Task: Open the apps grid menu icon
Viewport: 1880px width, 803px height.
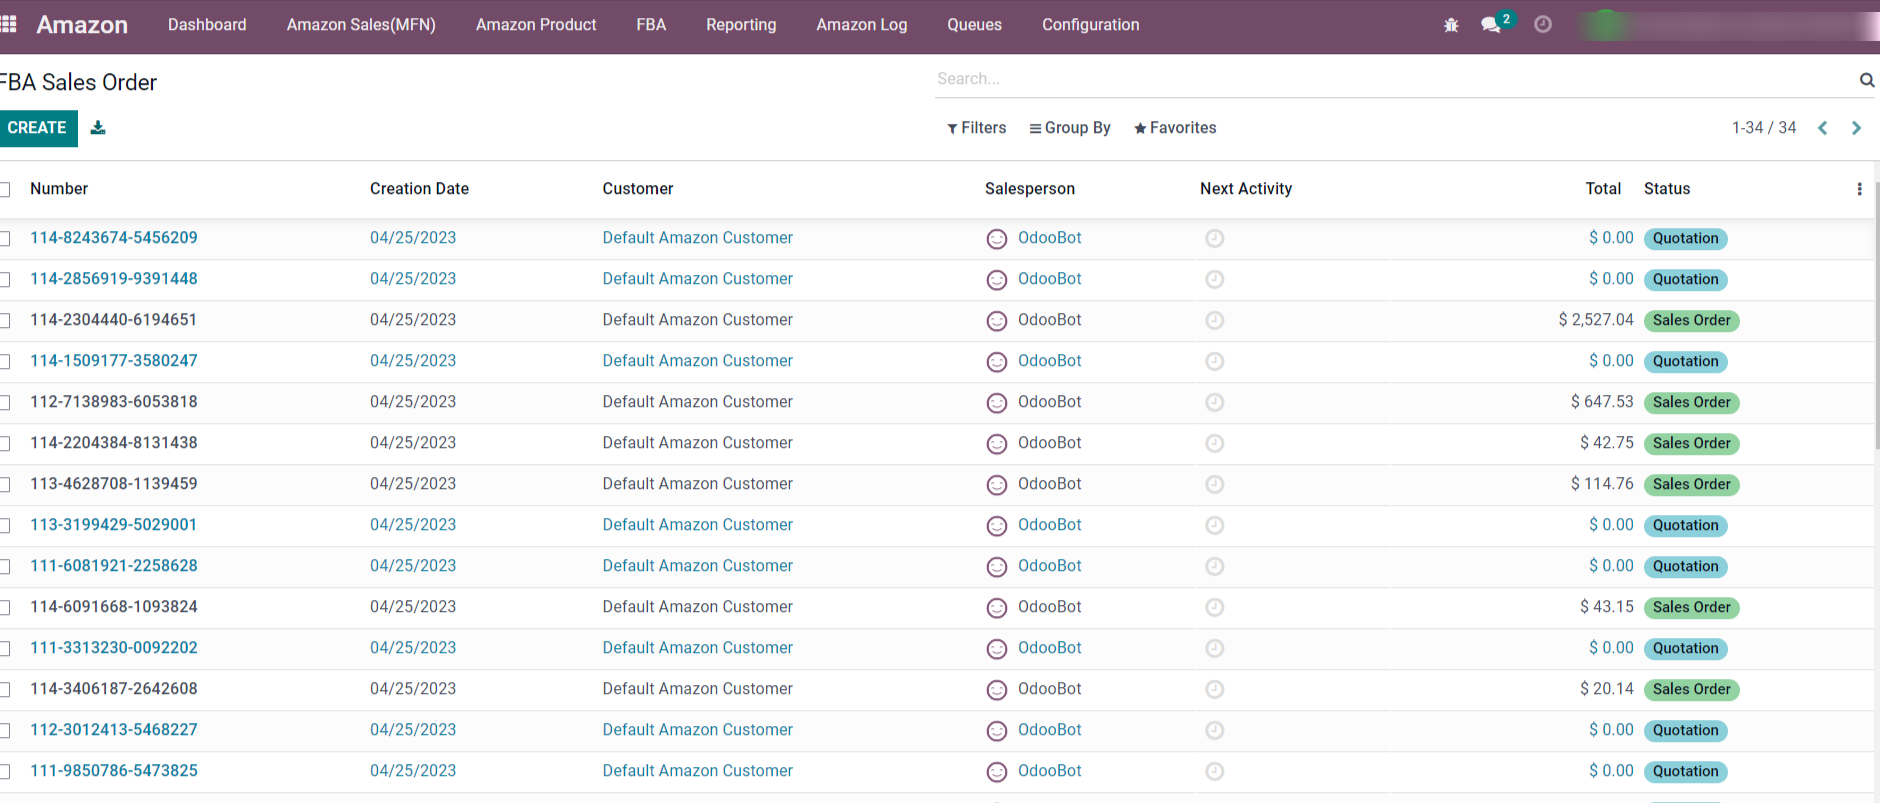Action: click(x=8, y=24)
